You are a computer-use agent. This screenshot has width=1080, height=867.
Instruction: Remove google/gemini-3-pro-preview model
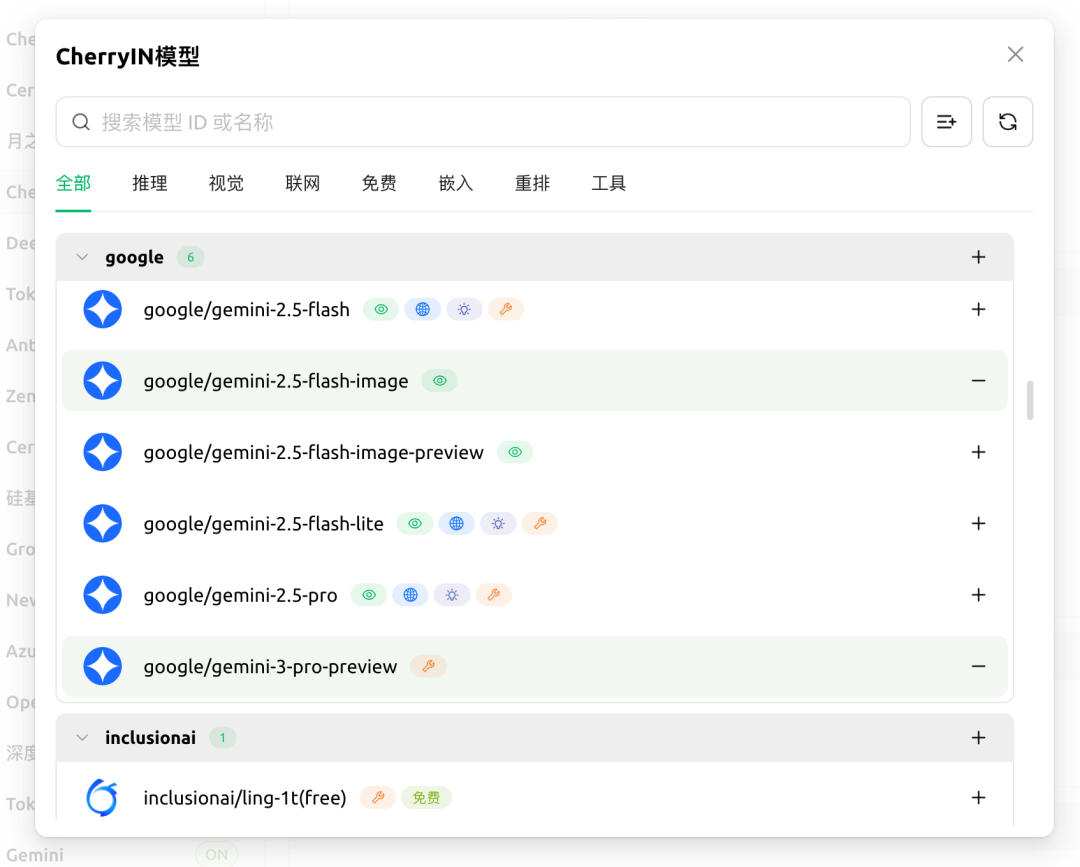coord(978,666)
